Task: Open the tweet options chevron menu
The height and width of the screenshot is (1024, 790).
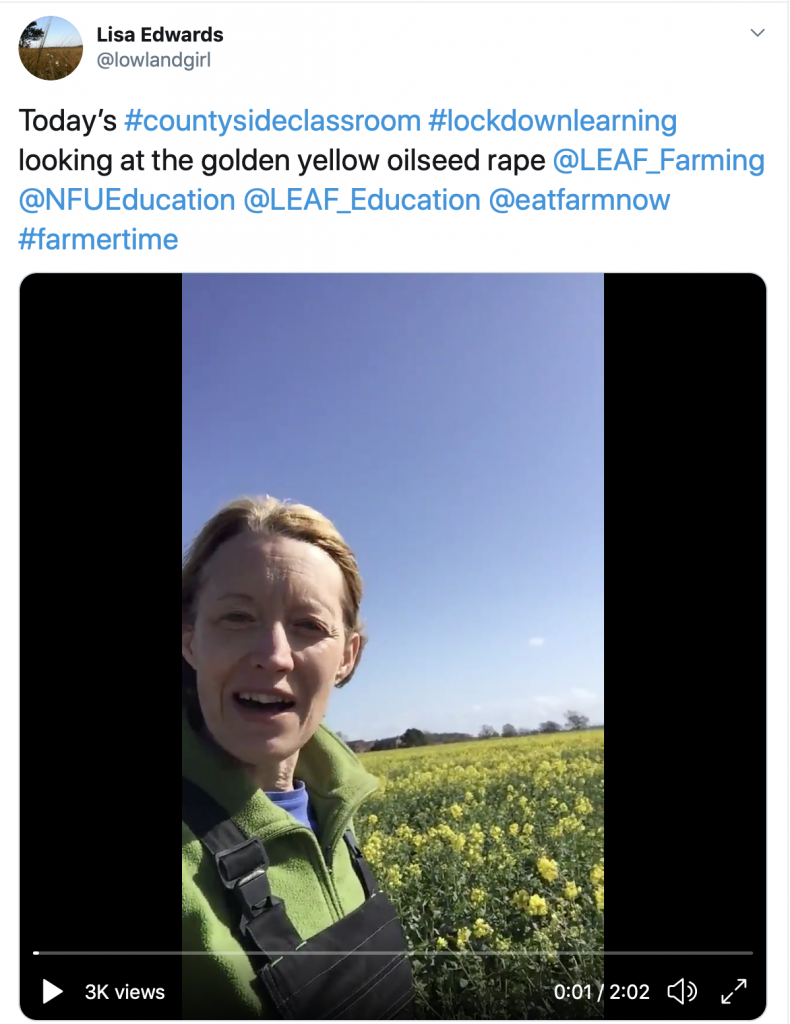Action: (757, 33)
